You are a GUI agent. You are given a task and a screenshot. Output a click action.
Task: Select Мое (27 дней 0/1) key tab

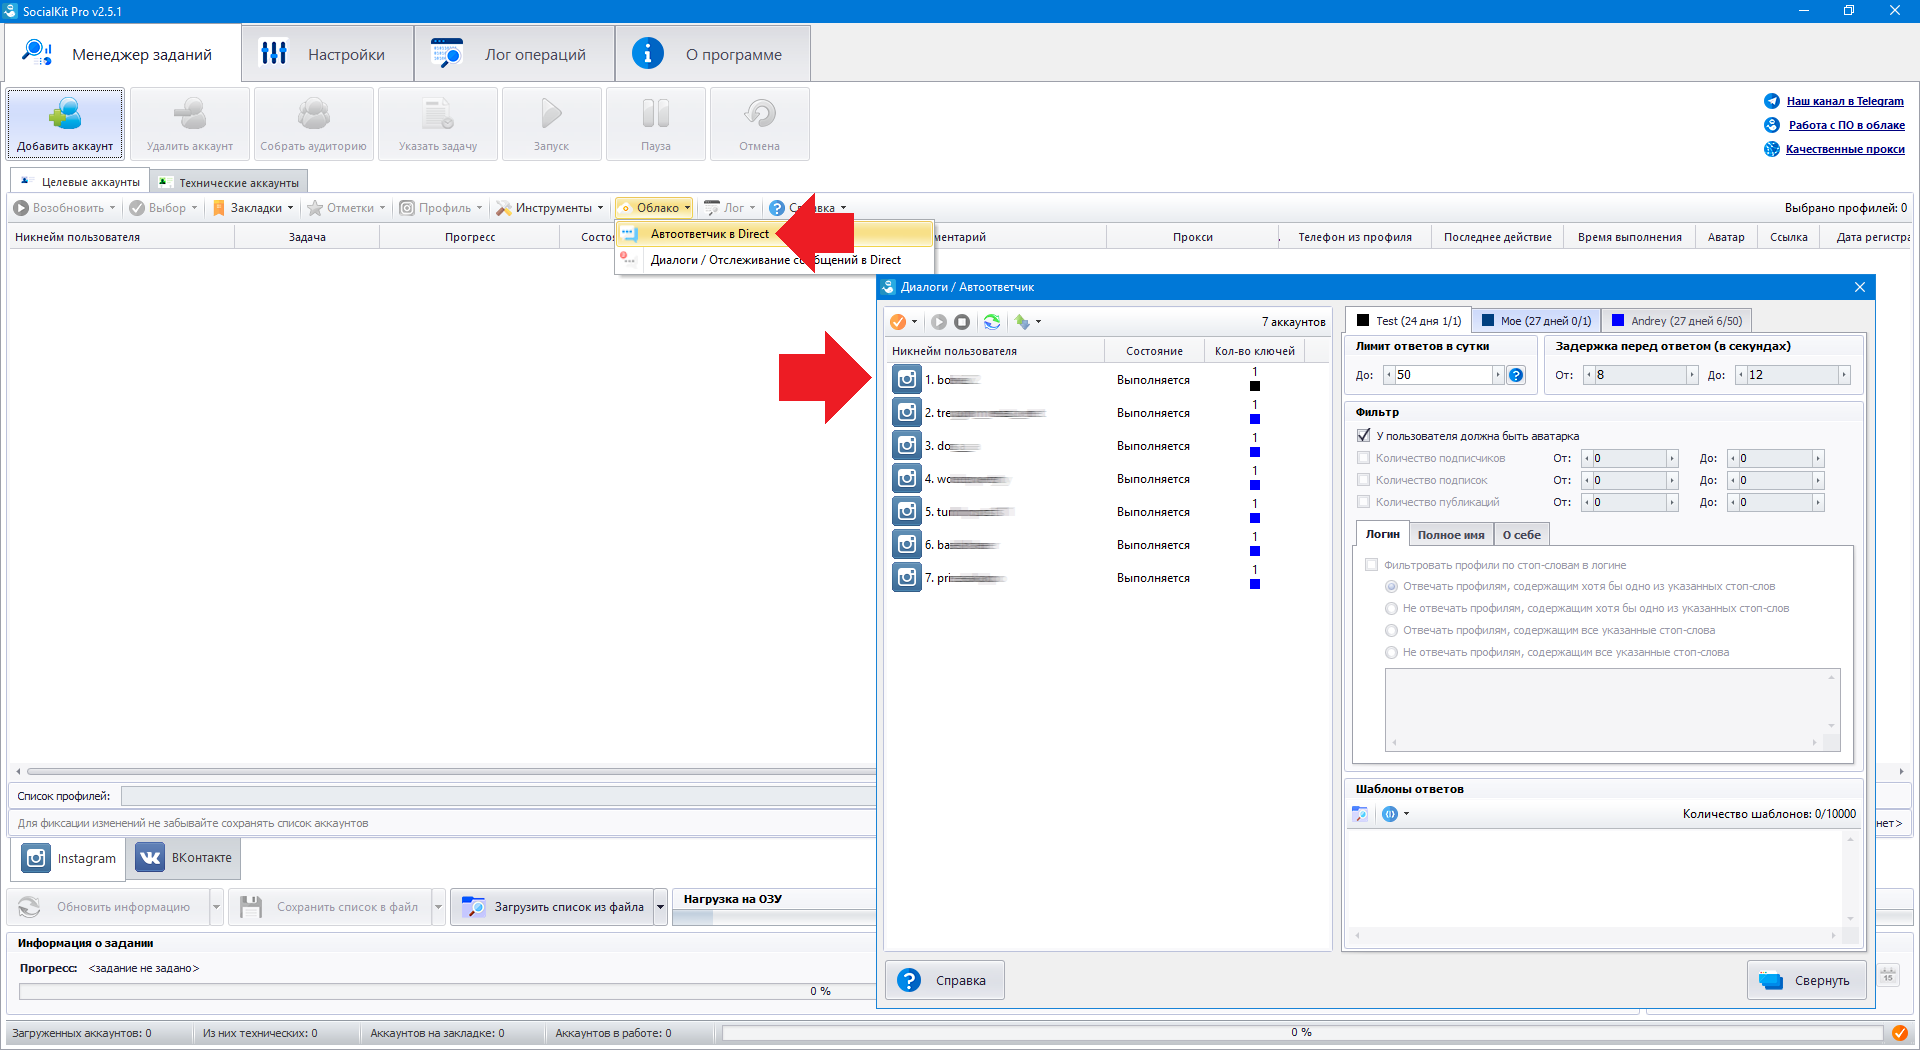tap(1537, 321)
